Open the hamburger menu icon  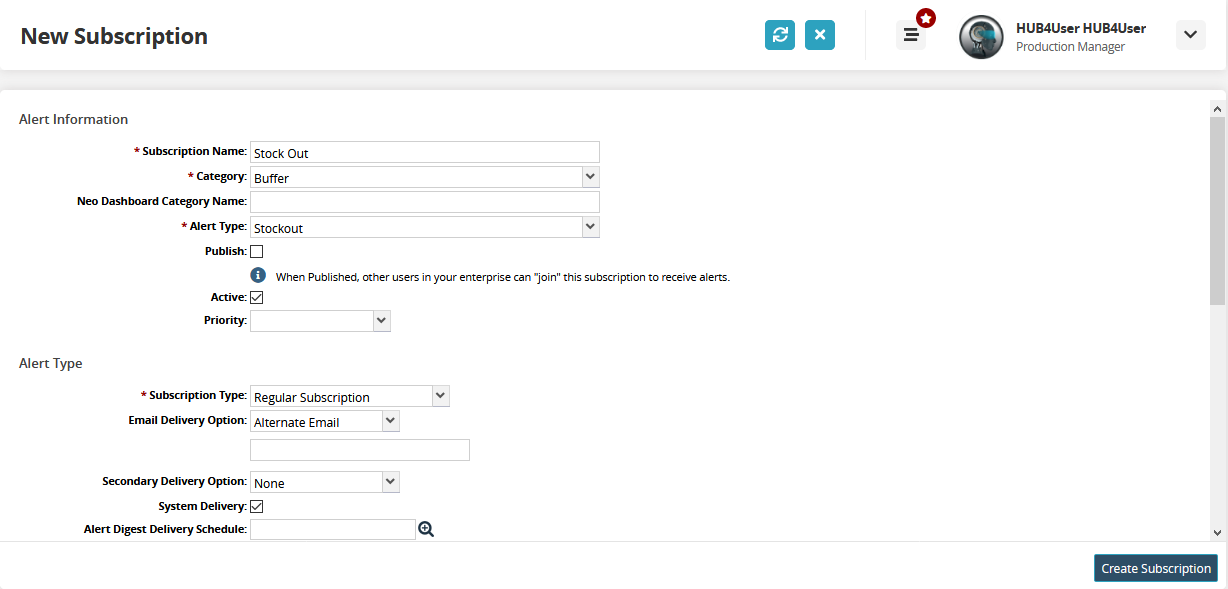tap(910, 35)
